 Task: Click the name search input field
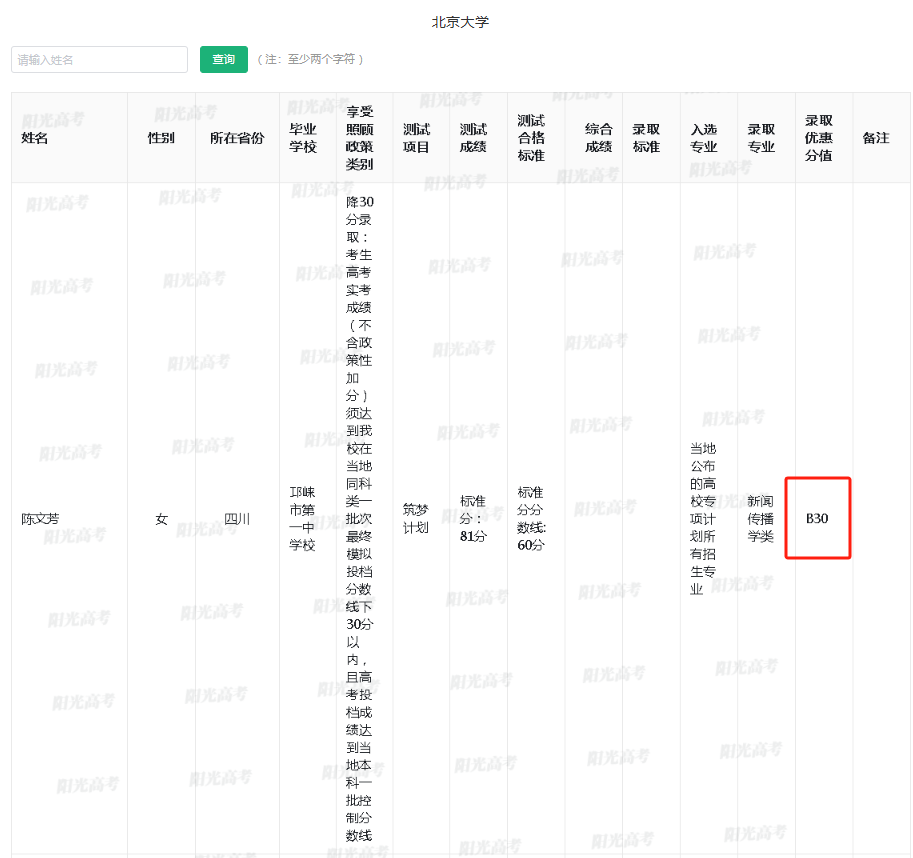coord(100,59)
